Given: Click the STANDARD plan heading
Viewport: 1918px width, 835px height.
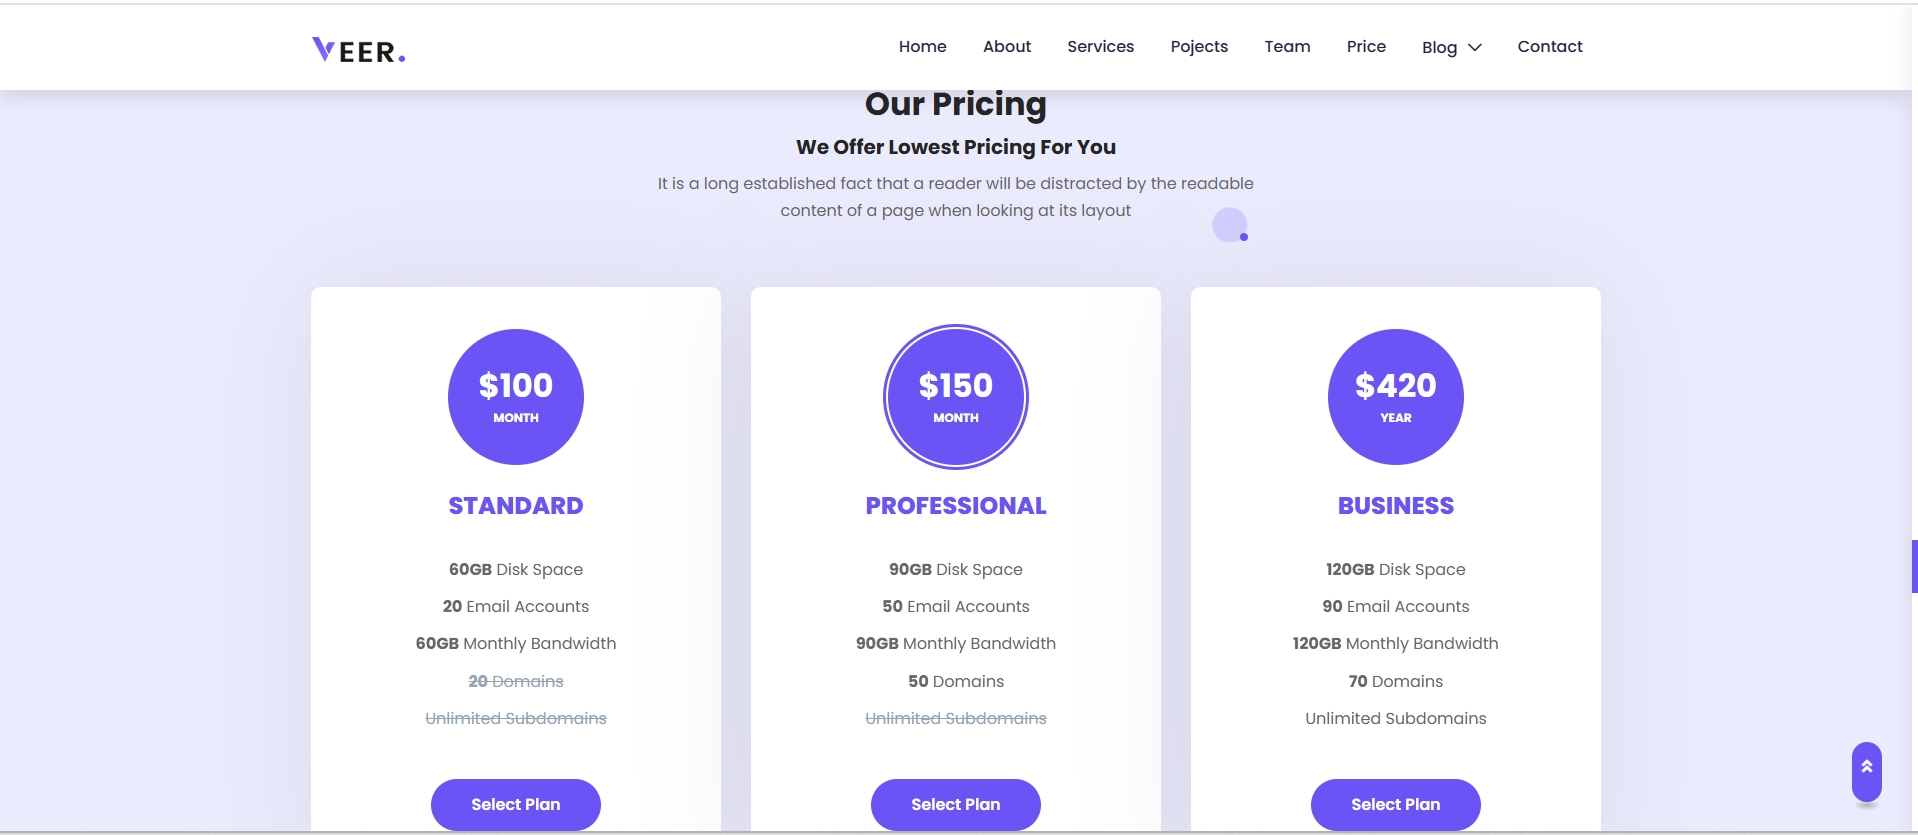Looking at the screenshot, I should click(516, 506).
